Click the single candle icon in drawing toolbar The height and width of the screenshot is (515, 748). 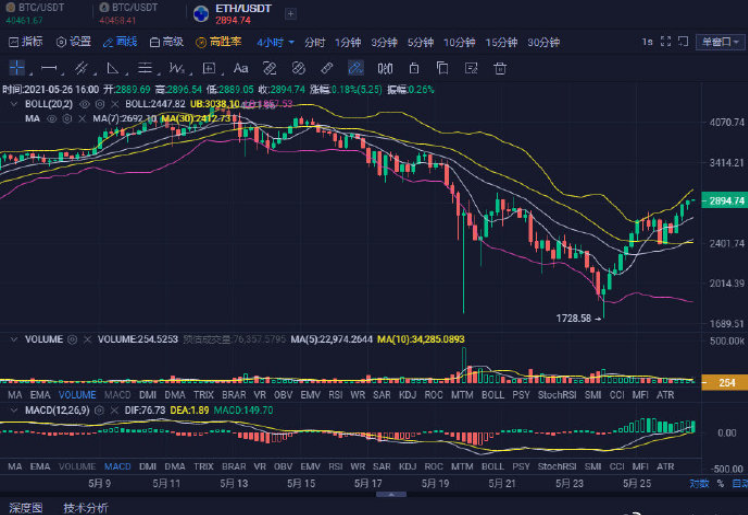414,68
